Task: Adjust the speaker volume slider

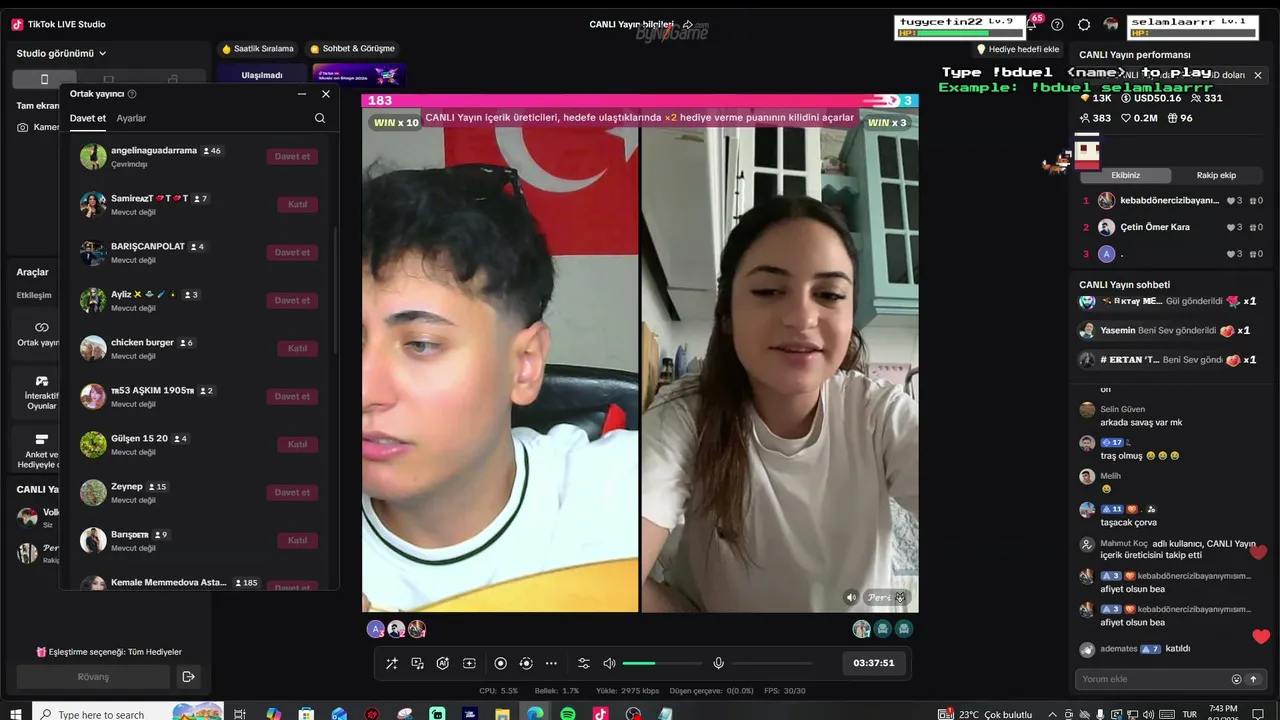Action: (662, 663)
